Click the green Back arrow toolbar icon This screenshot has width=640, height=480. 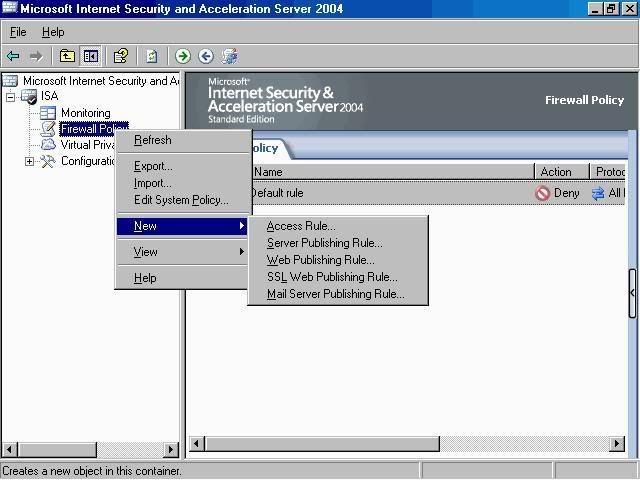pos(13,56)
